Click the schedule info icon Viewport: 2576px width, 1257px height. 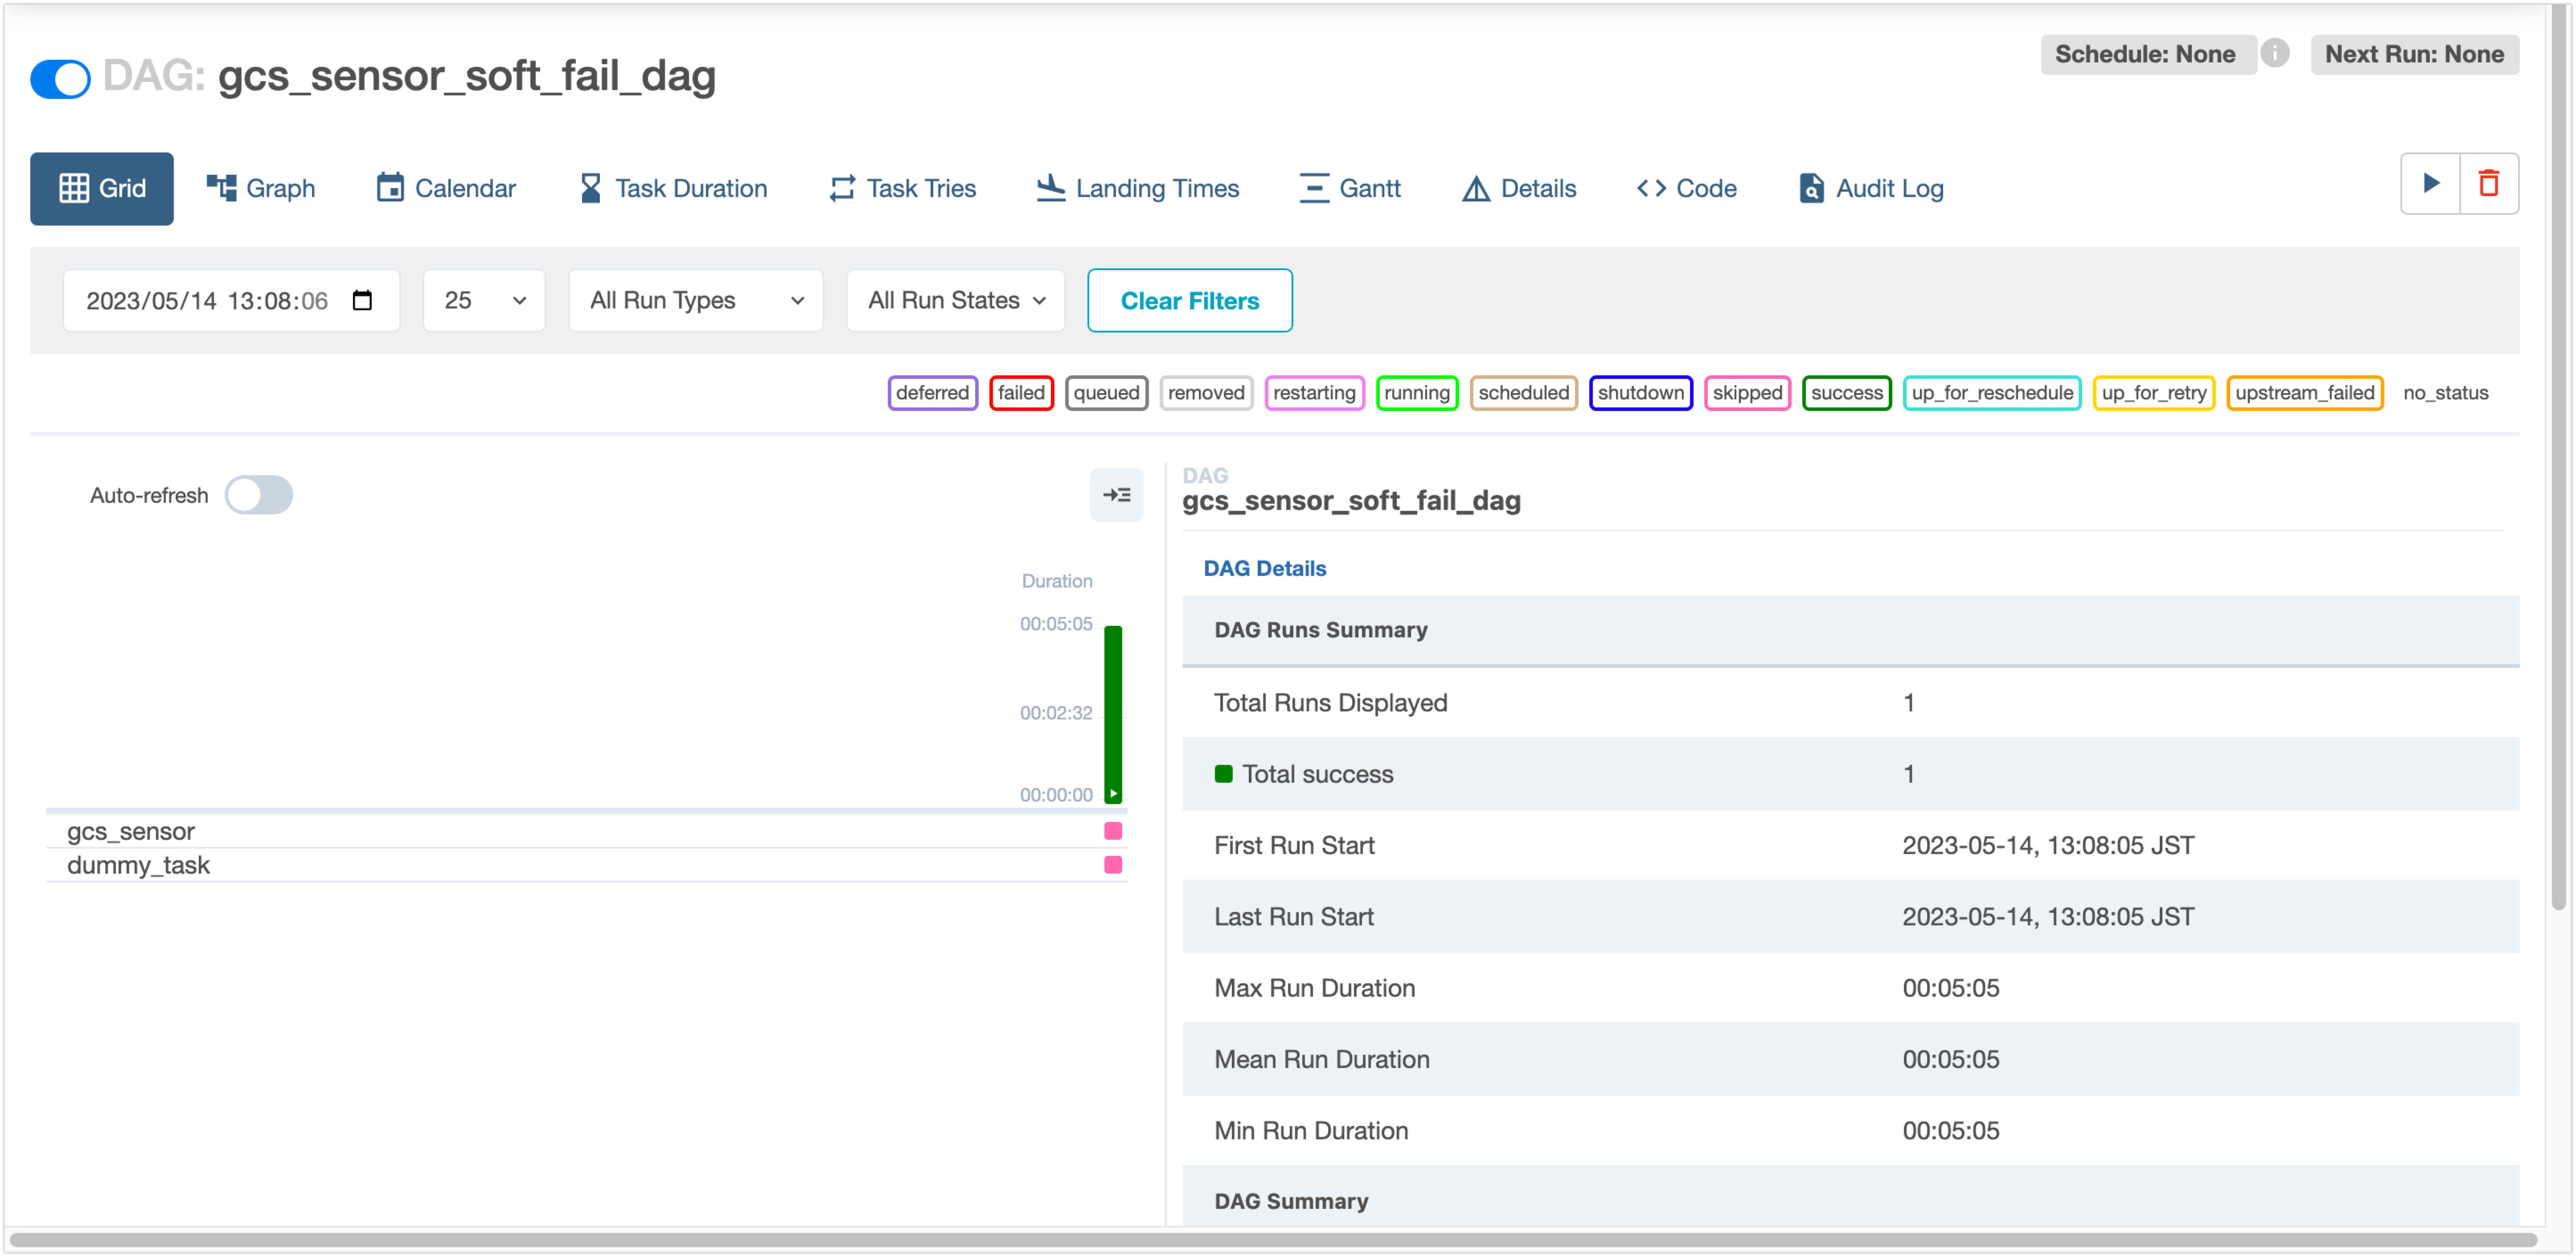coord(2275,53)
